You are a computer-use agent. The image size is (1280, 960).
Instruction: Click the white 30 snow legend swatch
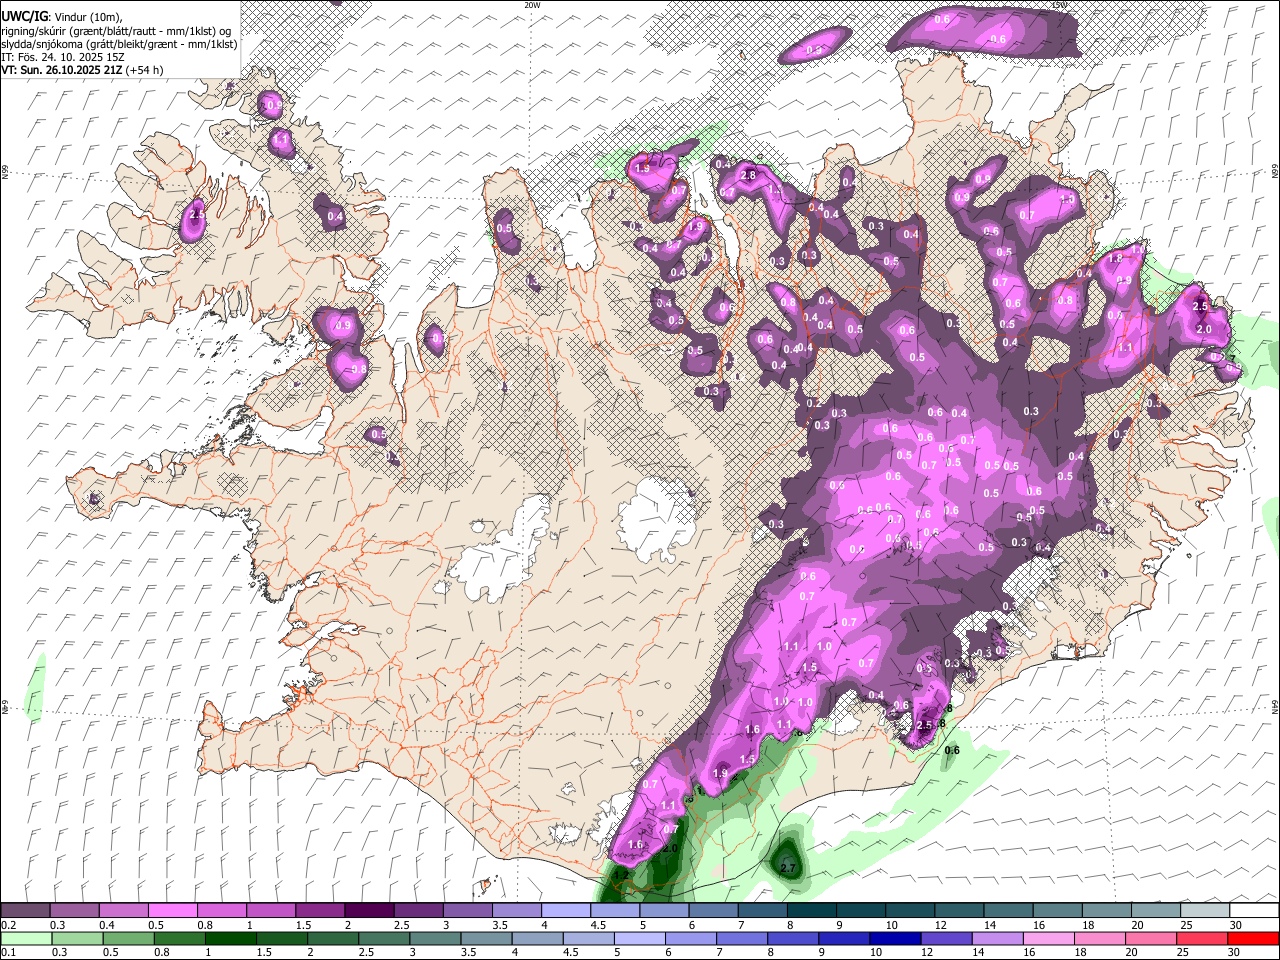pyautogui.click(x=1254, y=911)
